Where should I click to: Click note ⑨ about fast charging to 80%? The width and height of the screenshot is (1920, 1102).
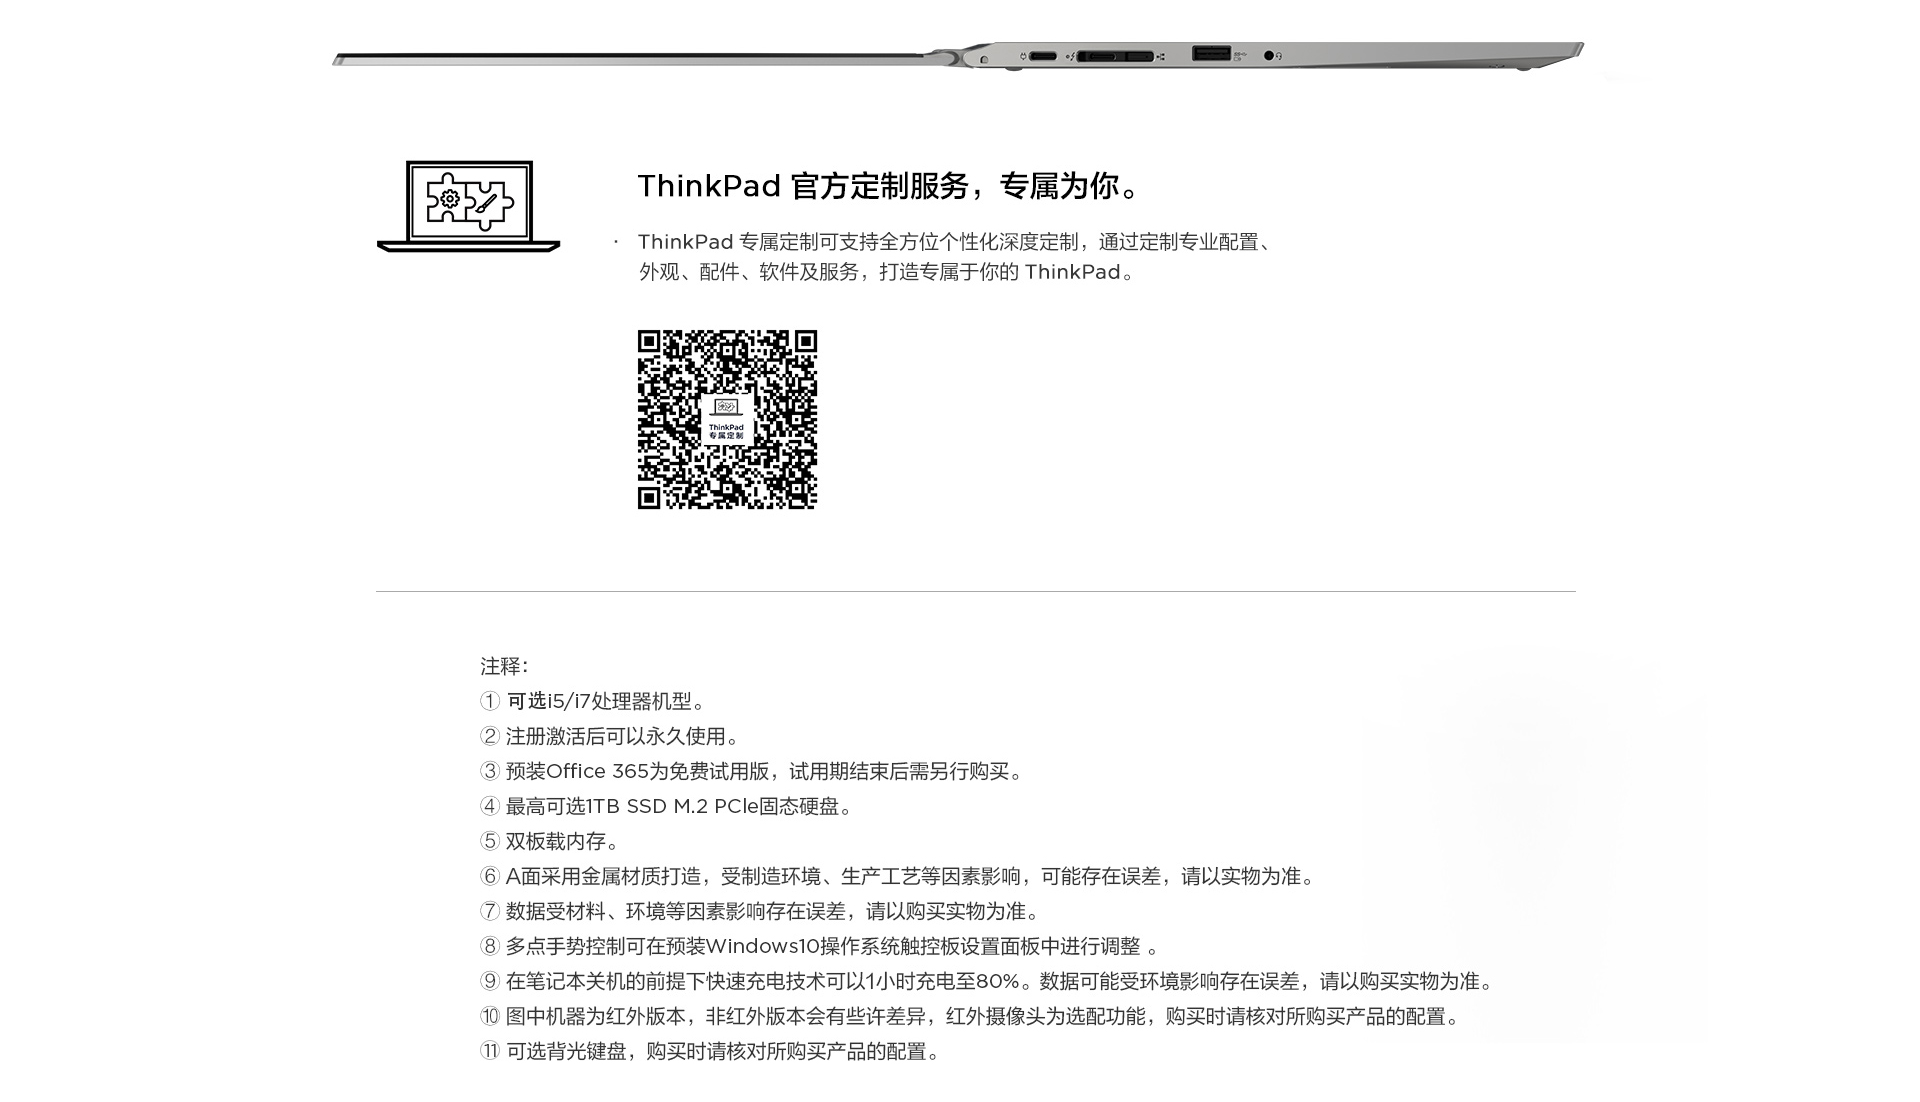coord(988,981)
